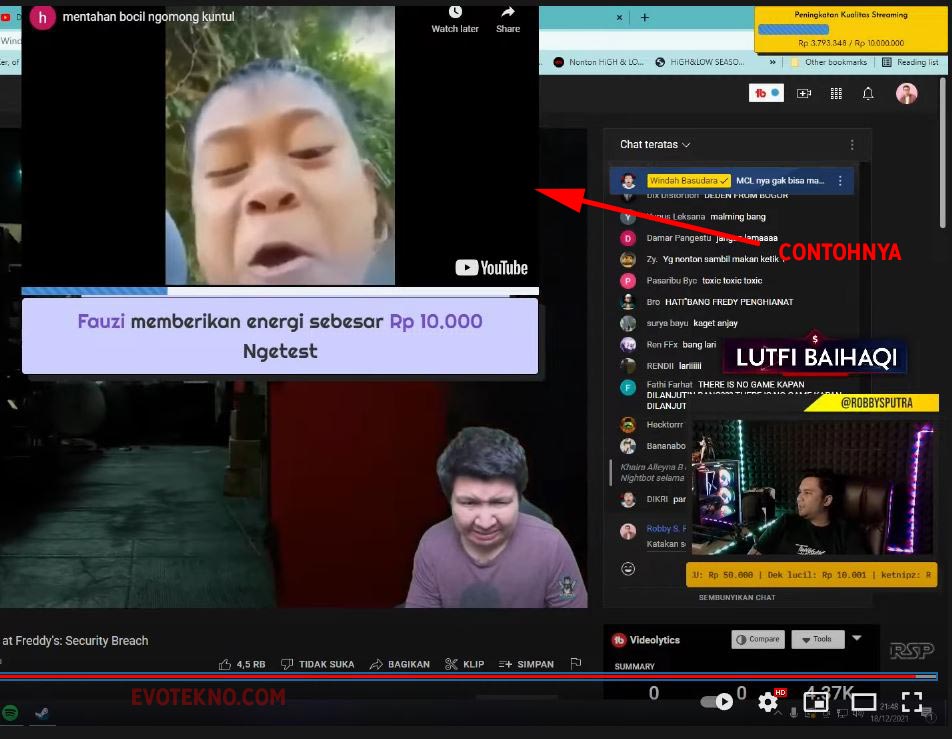Image resolution: width=952 pixels, height=739 pixels.
Task: Collapse the Videolytics panel arrow
Action: coord(857,638)
